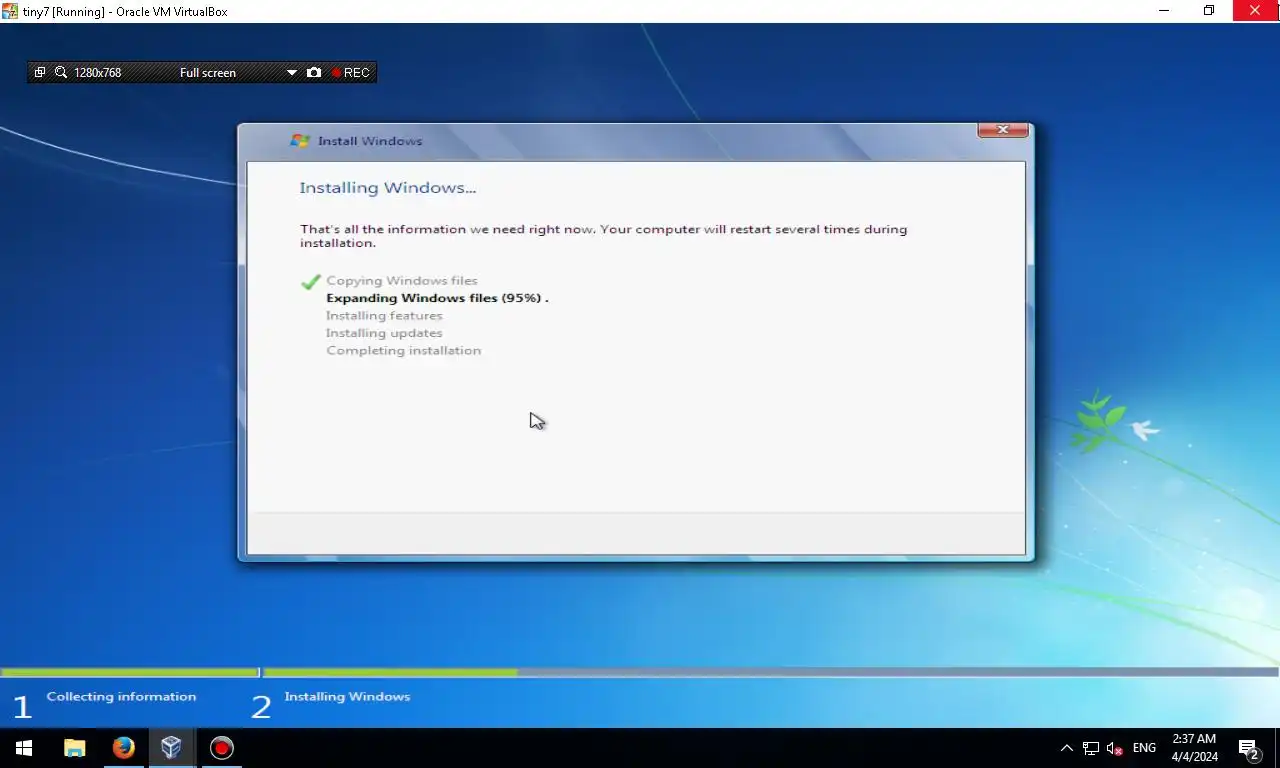
Task: Click the 1280x768 resolution value
Action: coord(97,73)
